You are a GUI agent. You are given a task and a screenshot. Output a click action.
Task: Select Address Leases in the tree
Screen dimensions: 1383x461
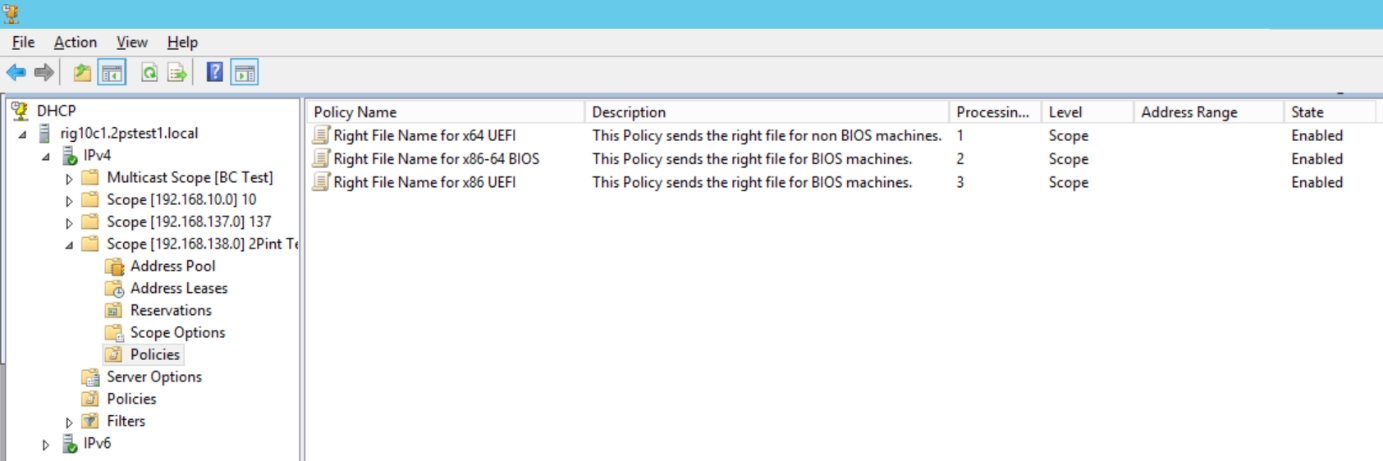tap(178, 288)
